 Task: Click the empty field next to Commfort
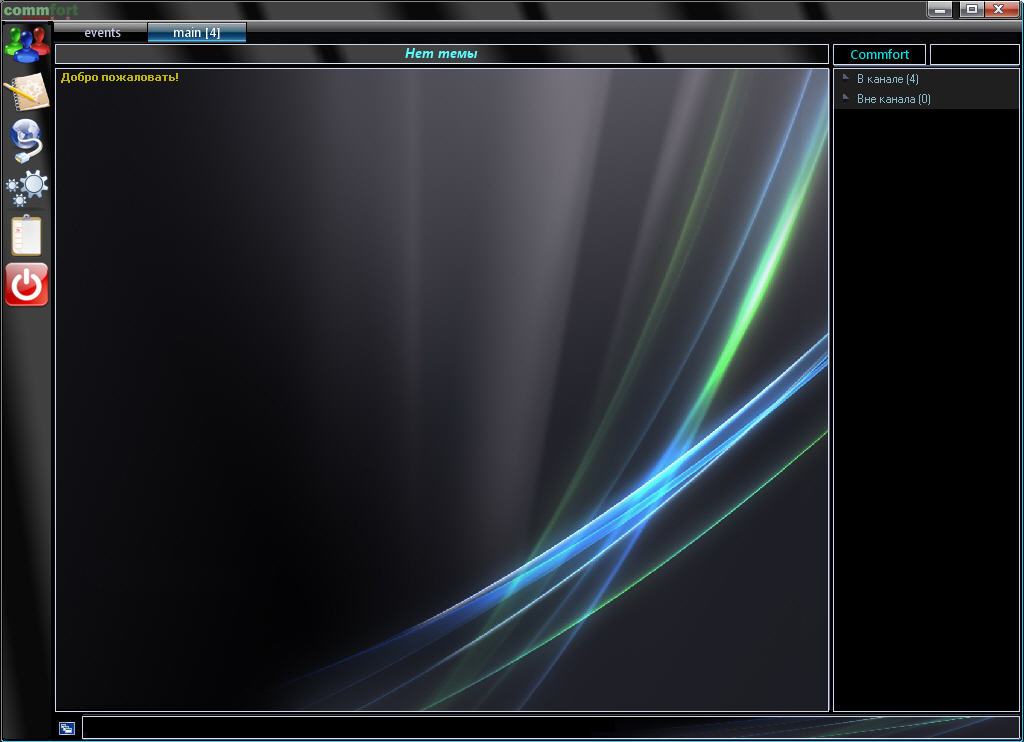coord(974,54)
